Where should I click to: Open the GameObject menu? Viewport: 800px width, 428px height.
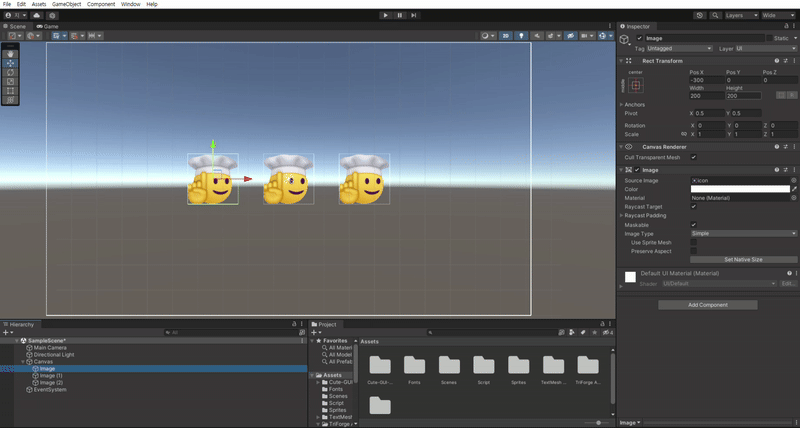pyautogui.click(x=66, y=4)
